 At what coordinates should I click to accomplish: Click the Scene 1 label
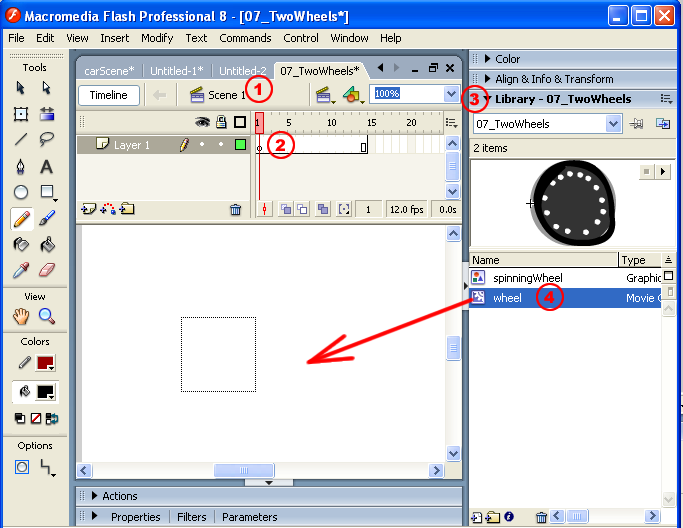pos(225,95)
